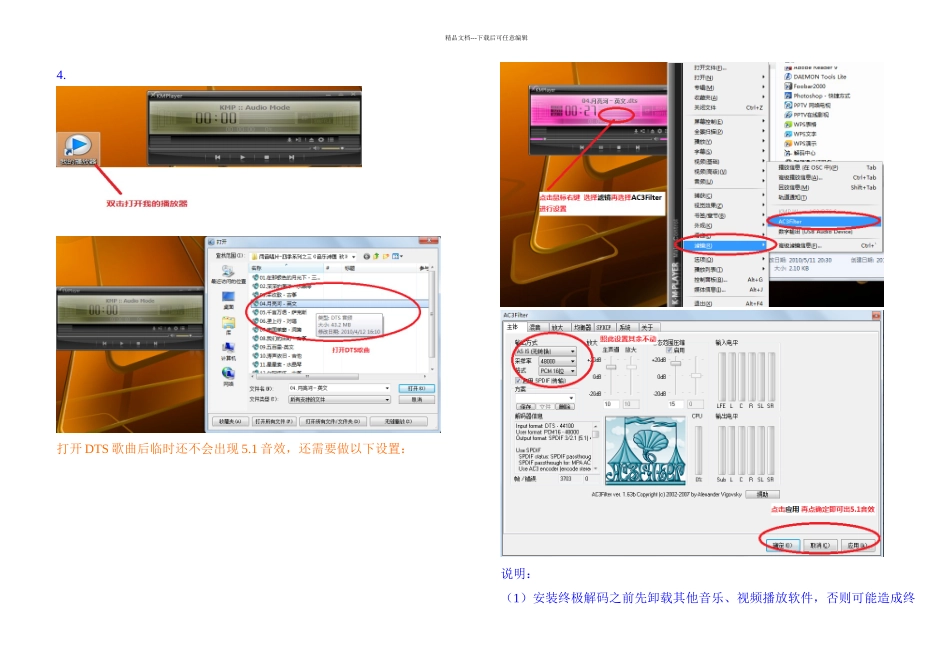Viewport: 950px width, 672px height.
Task: Select Desktop in Open dialog sidebar
Action: tap(228, 300)
